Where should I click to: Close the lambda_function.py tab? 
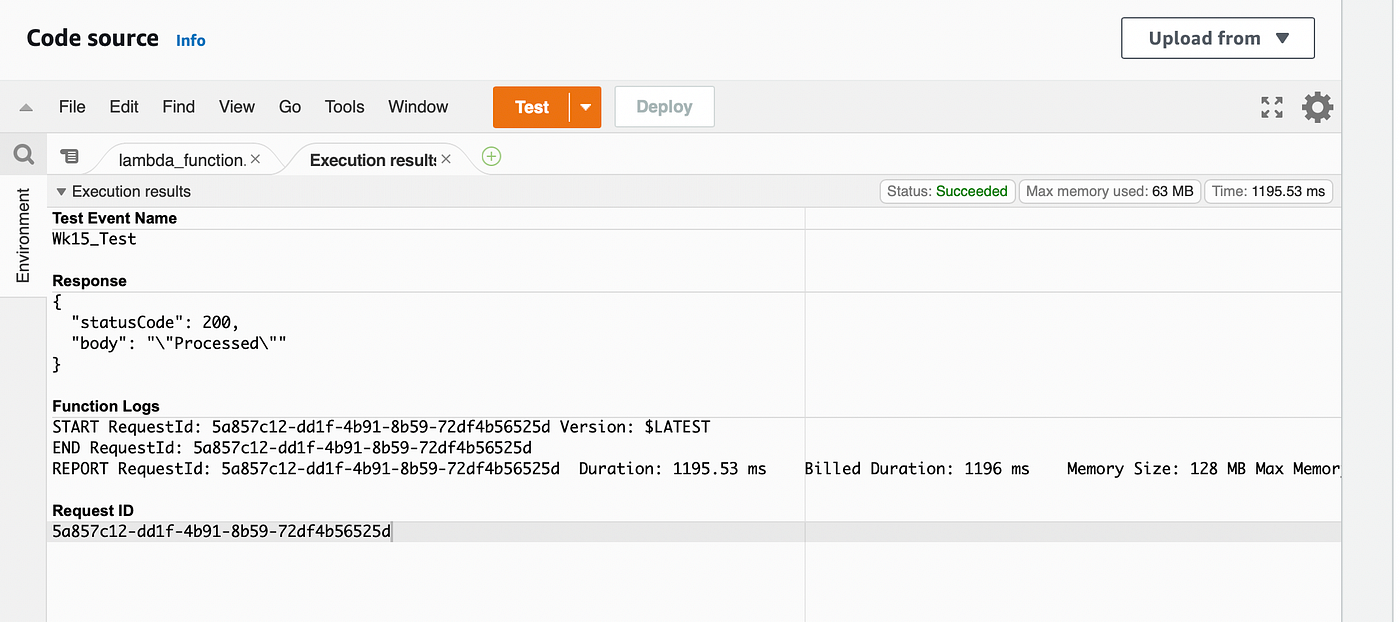pyautogui.click(x=256, y=158)
